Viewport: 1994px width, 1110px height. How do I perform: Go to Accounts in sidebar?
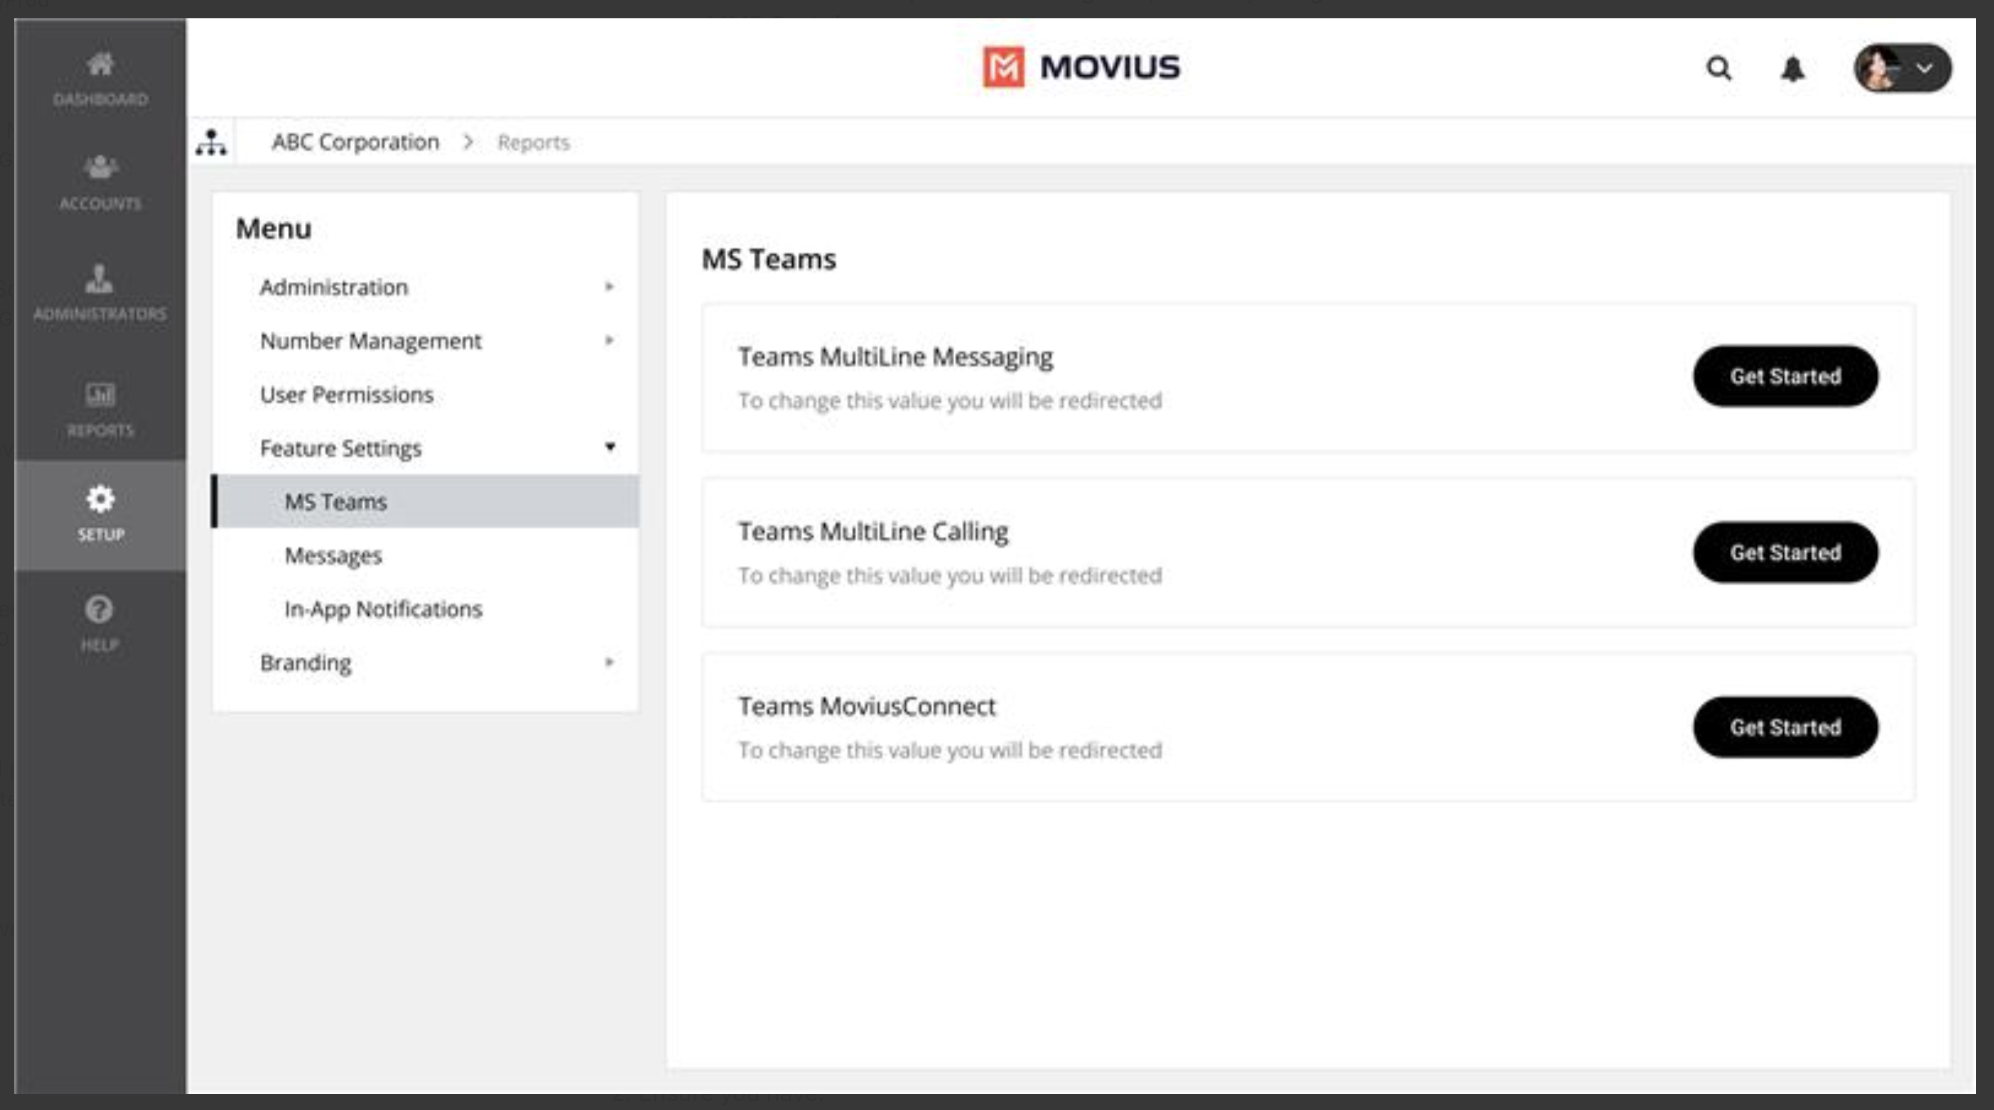(x=100, y=181)
